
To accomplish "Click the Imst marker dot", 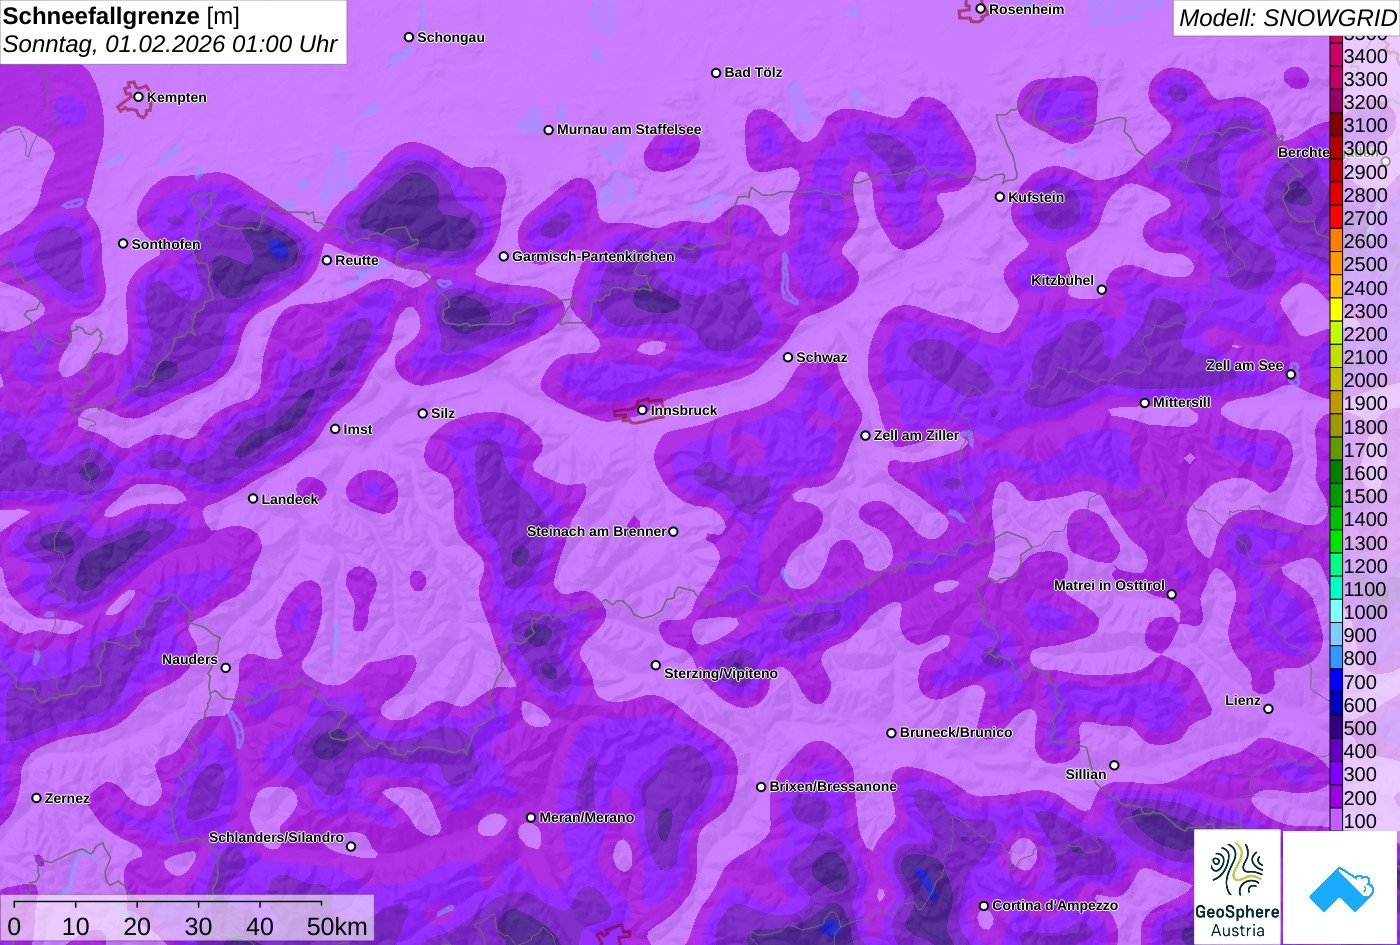I will (335, 429).
